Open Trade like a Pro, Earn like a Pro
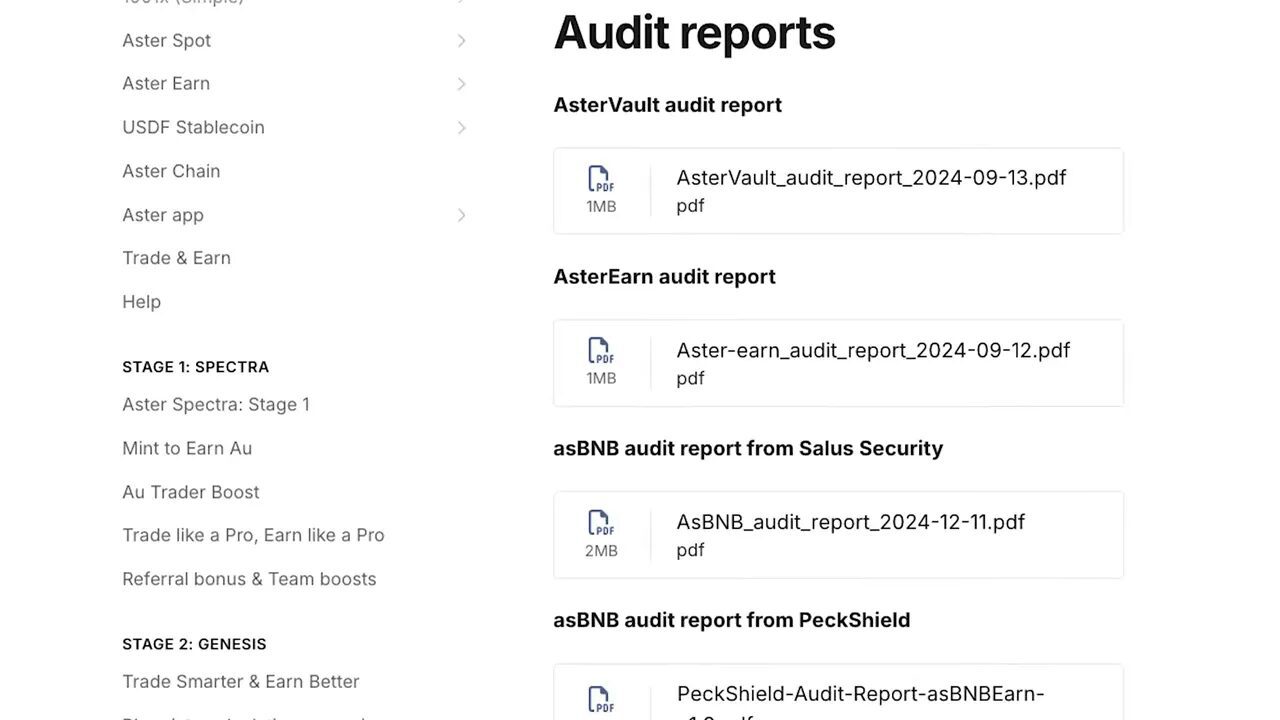 point(253,535)
